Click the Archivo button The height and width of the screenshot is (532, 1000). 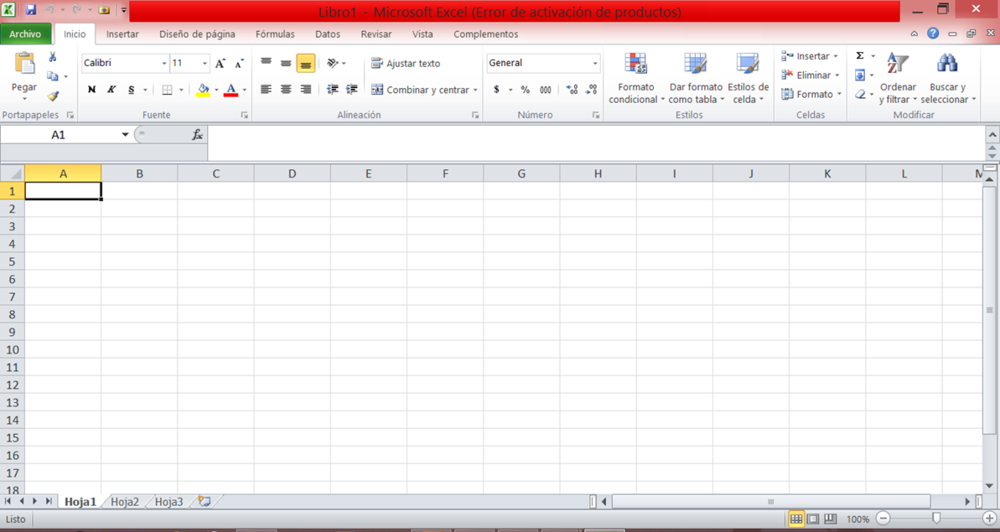point(25,34)
